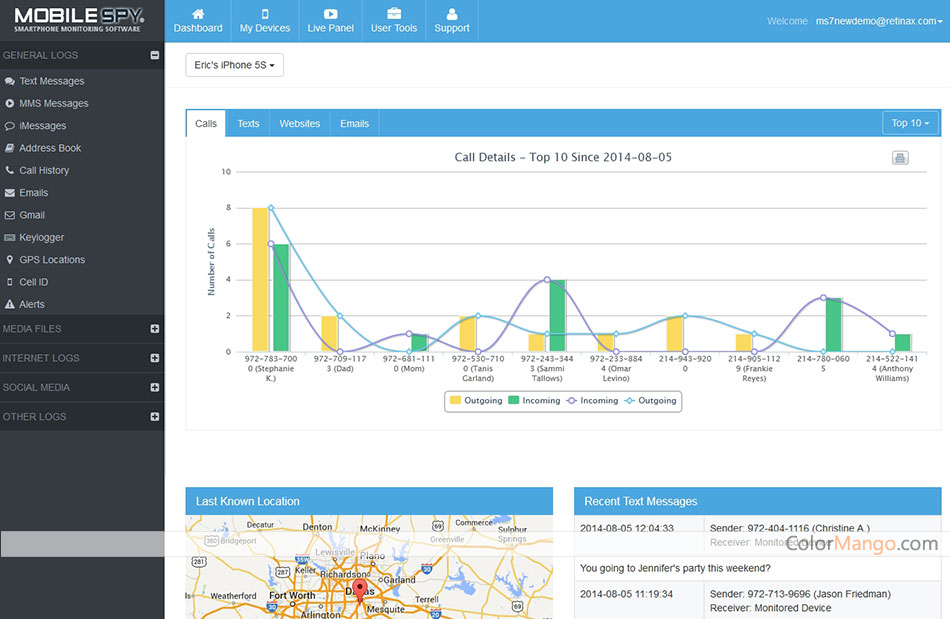Image resolution: width=950 pixels, height=619 pixels.
Task: Click 'Sender: 972-713-9696 (Jason Friedman)'
Action: coord(800,594)
